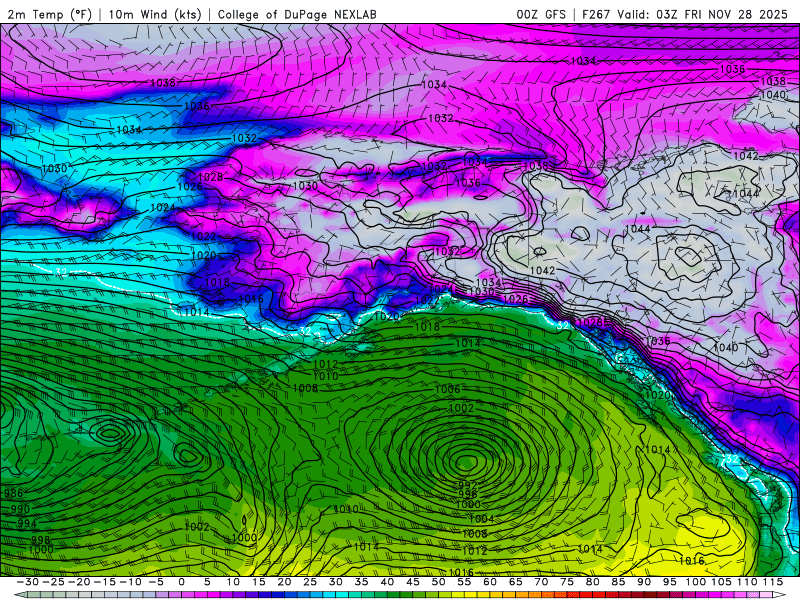
Task: Click the 992 isobar label near low center
Action: (467, 485)
